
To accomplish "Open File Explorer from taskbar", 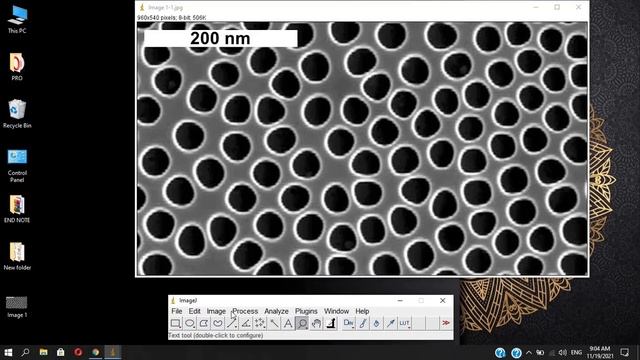I will (x=43, y=352).
